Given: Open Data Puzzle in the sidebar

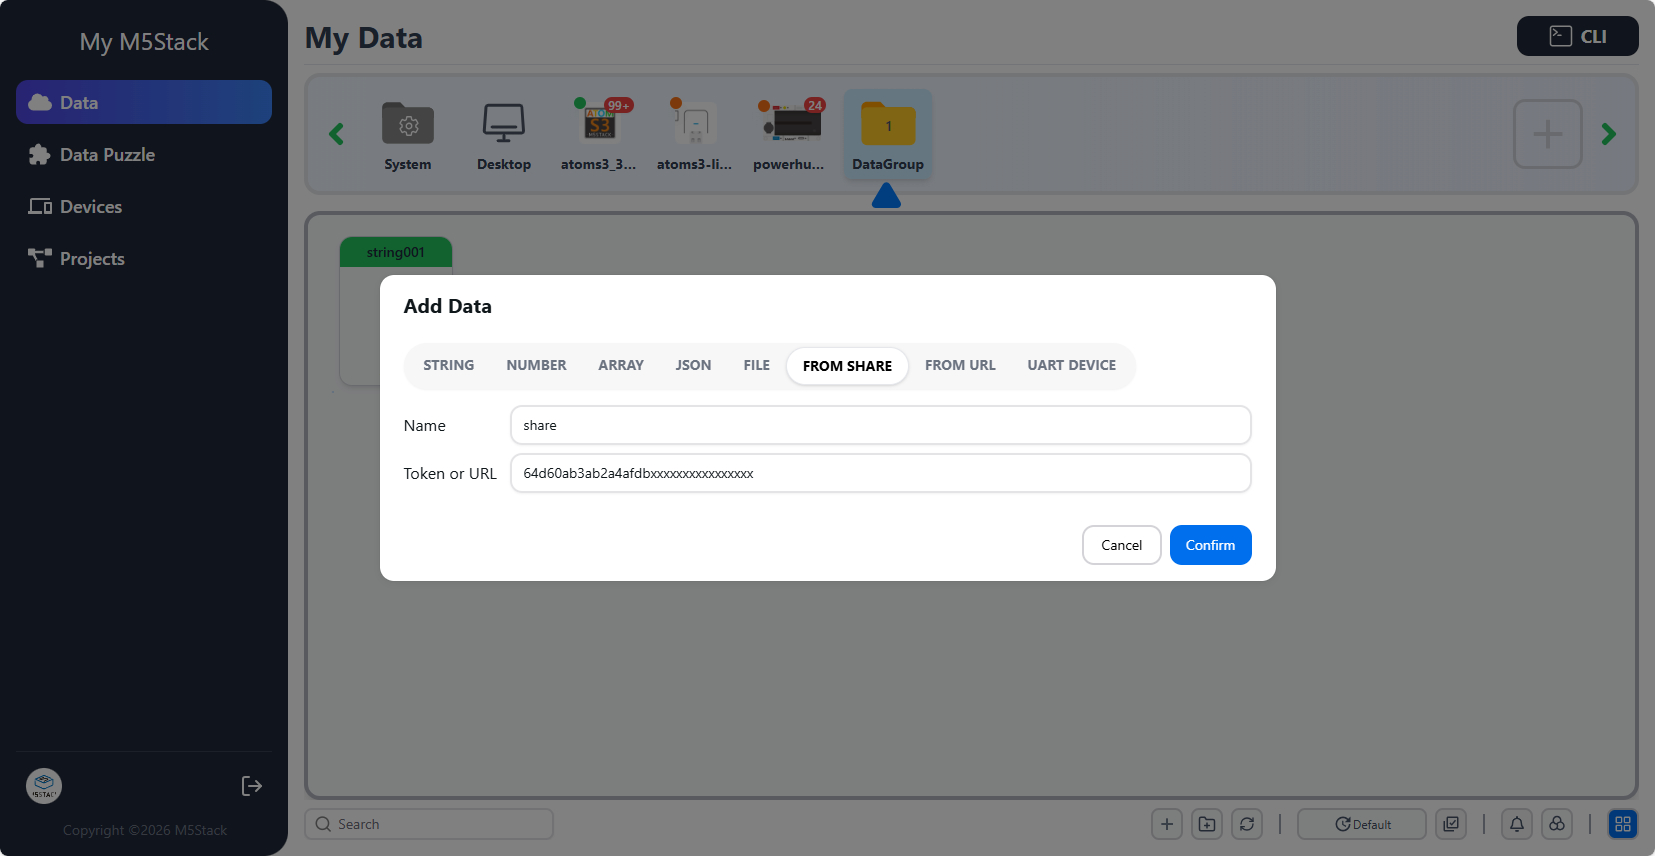Looking at the screenshot, I should (107, 155).
